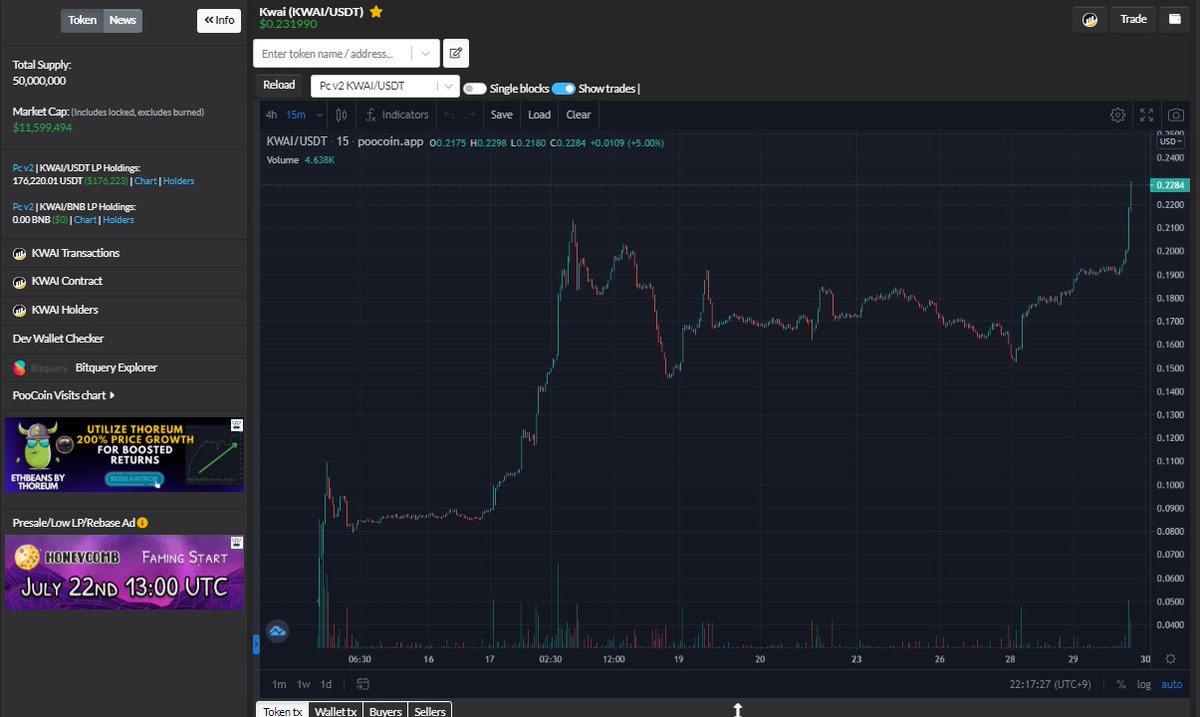This screenshot has height=717, width=1200.
Task: Toggle log scale on the chart
Action: coord(1144,684)
